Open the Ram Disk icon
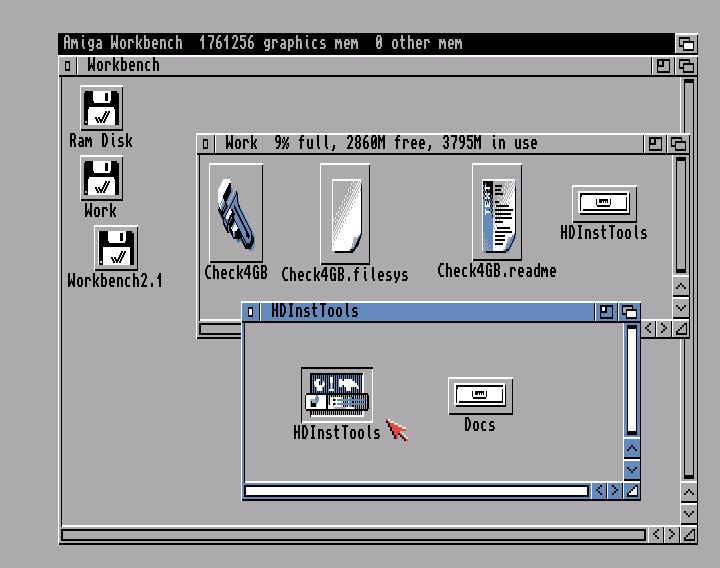This screenshot has height=568, width=720. (101, 109)
